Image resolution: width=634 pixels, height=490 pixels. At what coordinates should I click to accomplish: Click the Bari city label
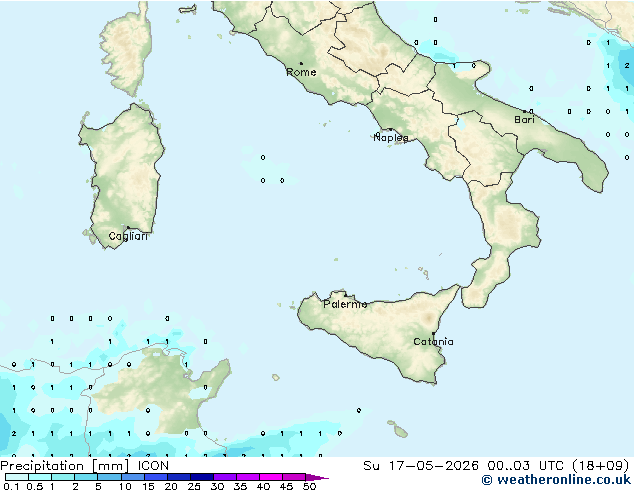[x=524, y=120]
